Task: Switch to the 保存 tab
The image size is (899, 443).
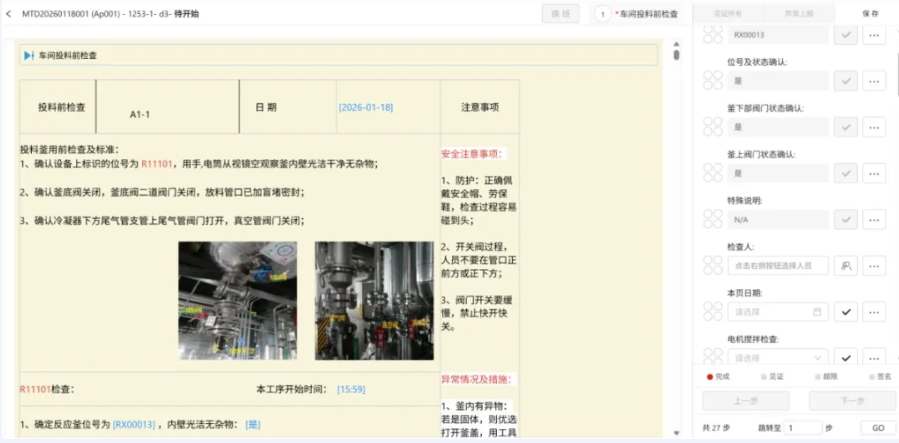Action: [869, 14]
